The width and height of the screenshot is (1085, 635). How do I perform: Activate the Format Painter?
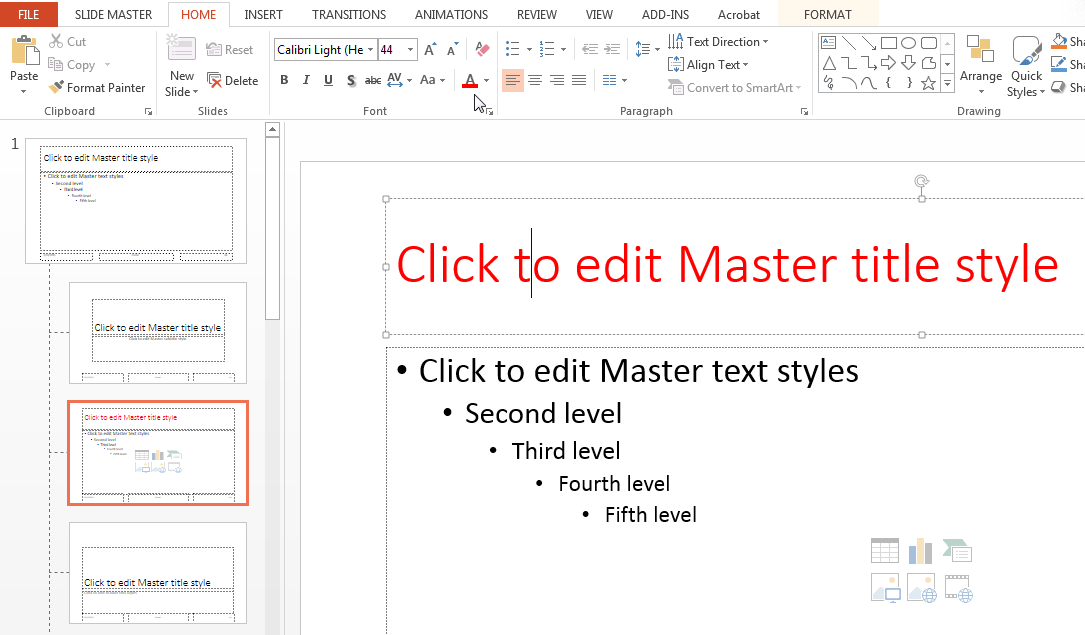coord(97,87)
